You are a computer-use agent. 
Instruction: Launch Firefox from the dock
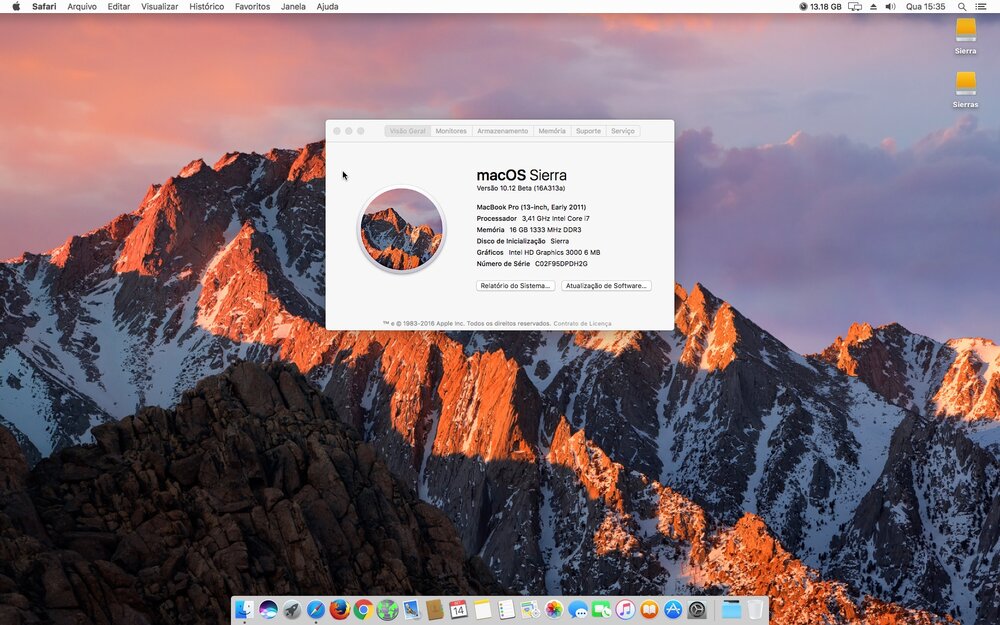340,609
